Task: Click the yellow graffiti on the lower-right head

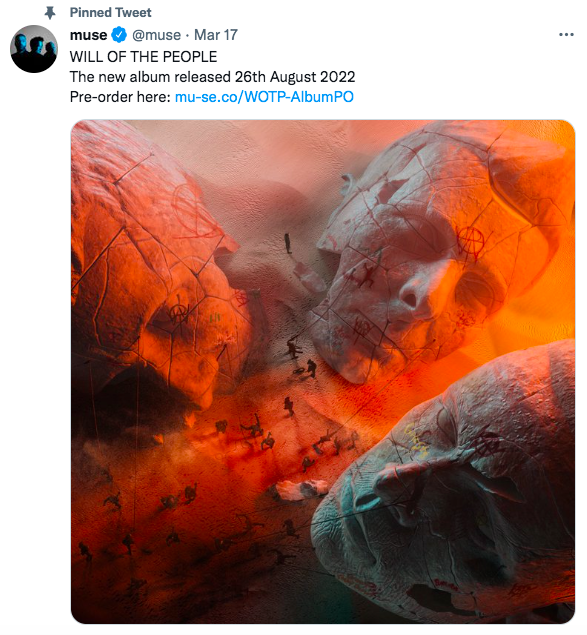Action: 418,439
